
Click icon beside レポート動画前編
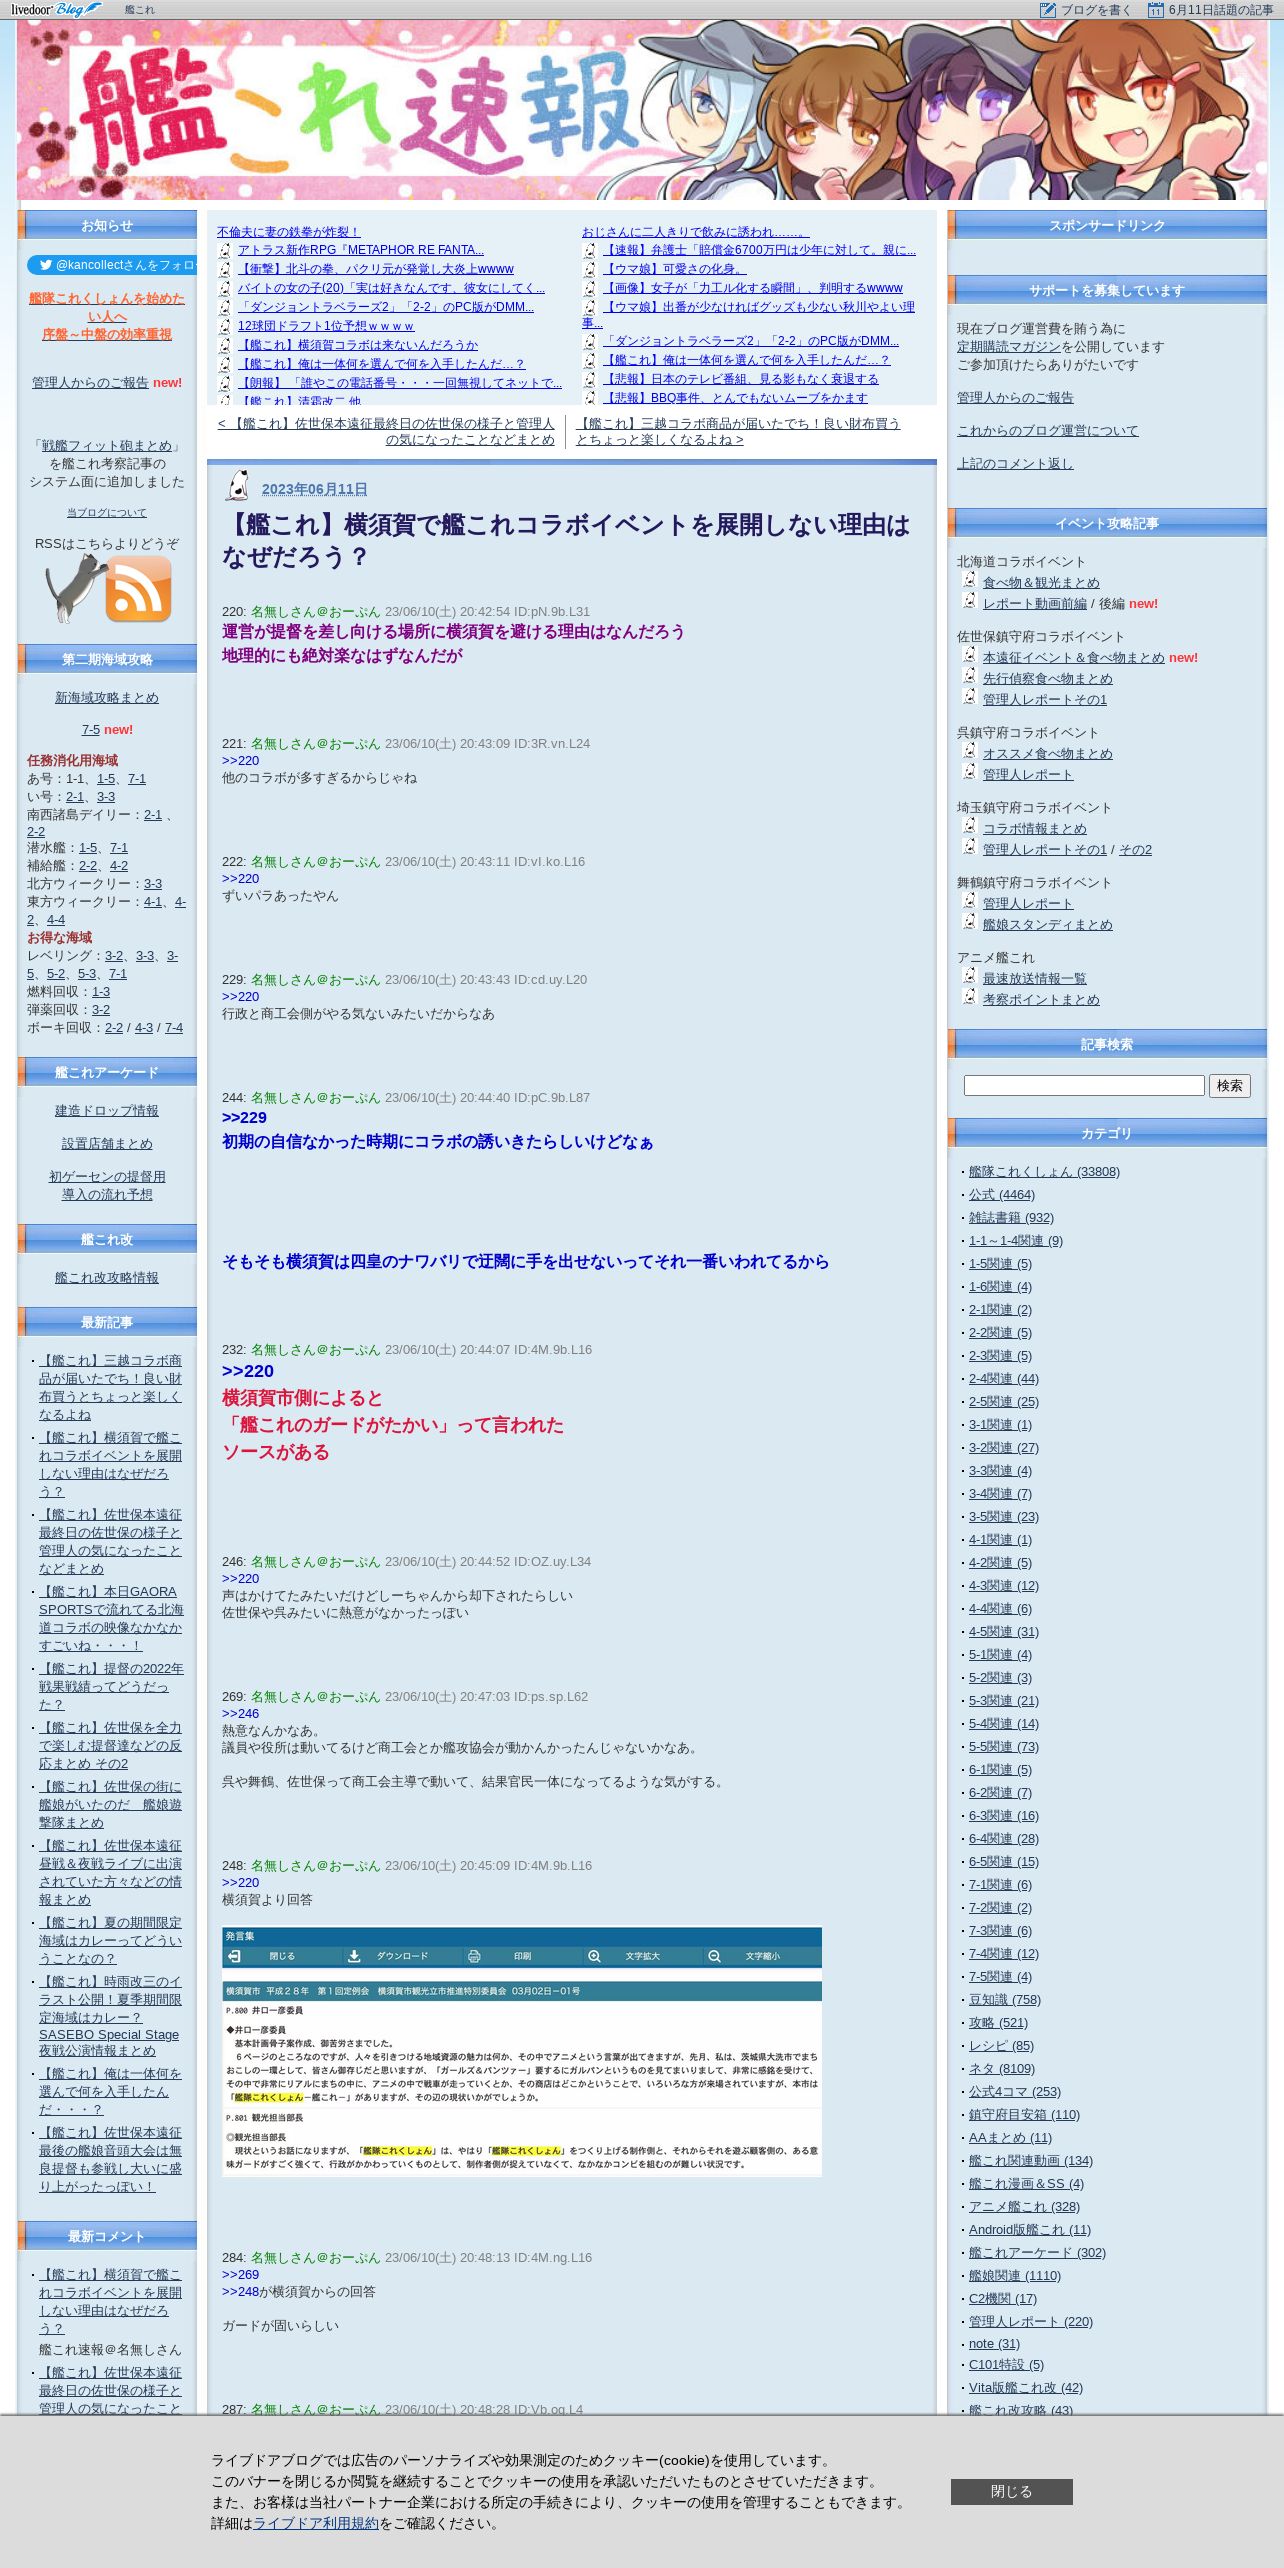969,601
